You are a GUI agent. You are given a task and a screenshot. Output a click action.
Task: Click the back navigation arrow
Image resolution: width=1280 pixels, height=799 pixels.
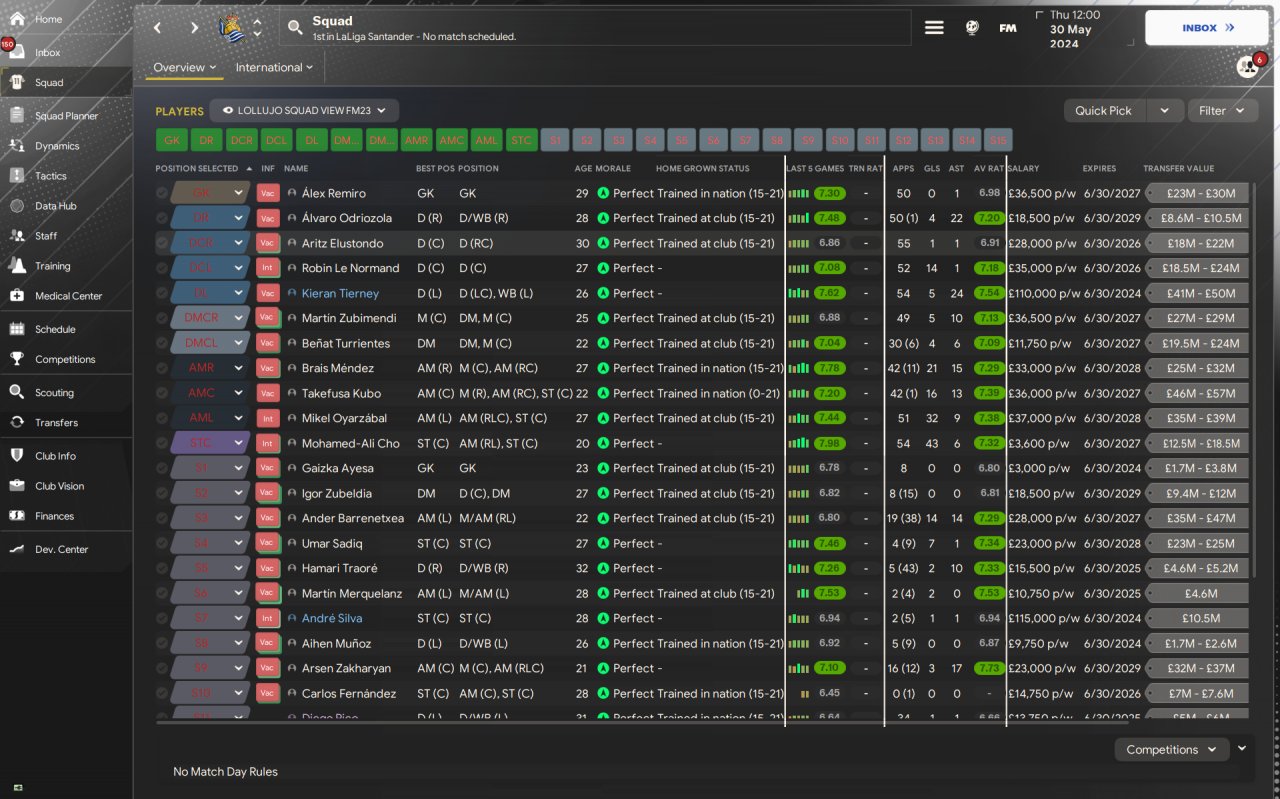tap(158, 28)
